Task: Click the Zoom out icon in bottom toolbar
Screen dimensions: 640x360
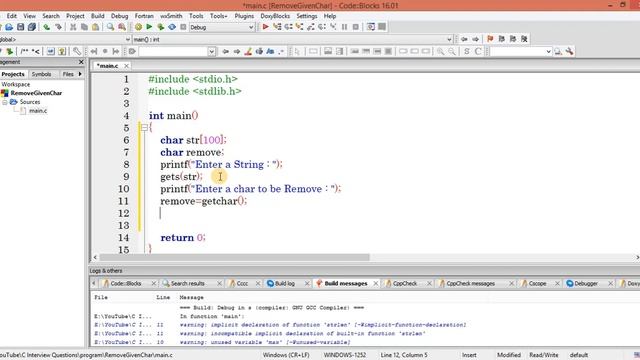Action: pos(452,51)
